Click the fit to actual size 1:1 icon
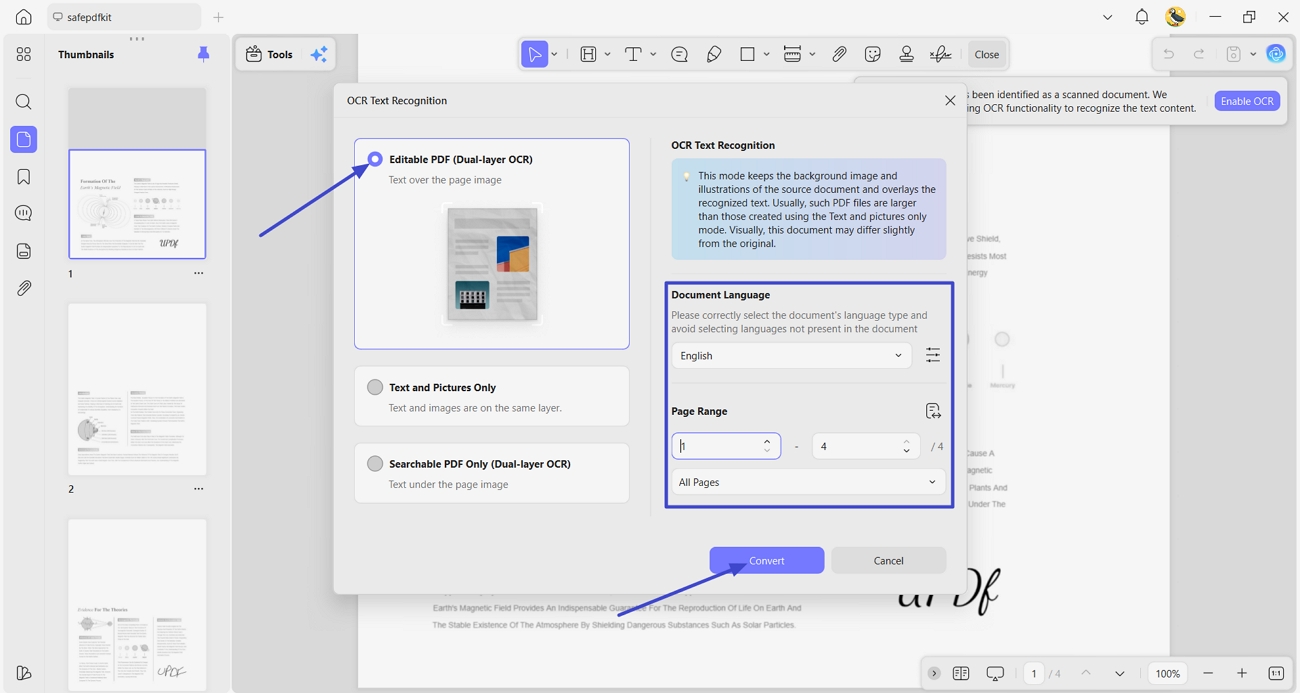This screenshot has width=1300, height=693. (1276, 673)
